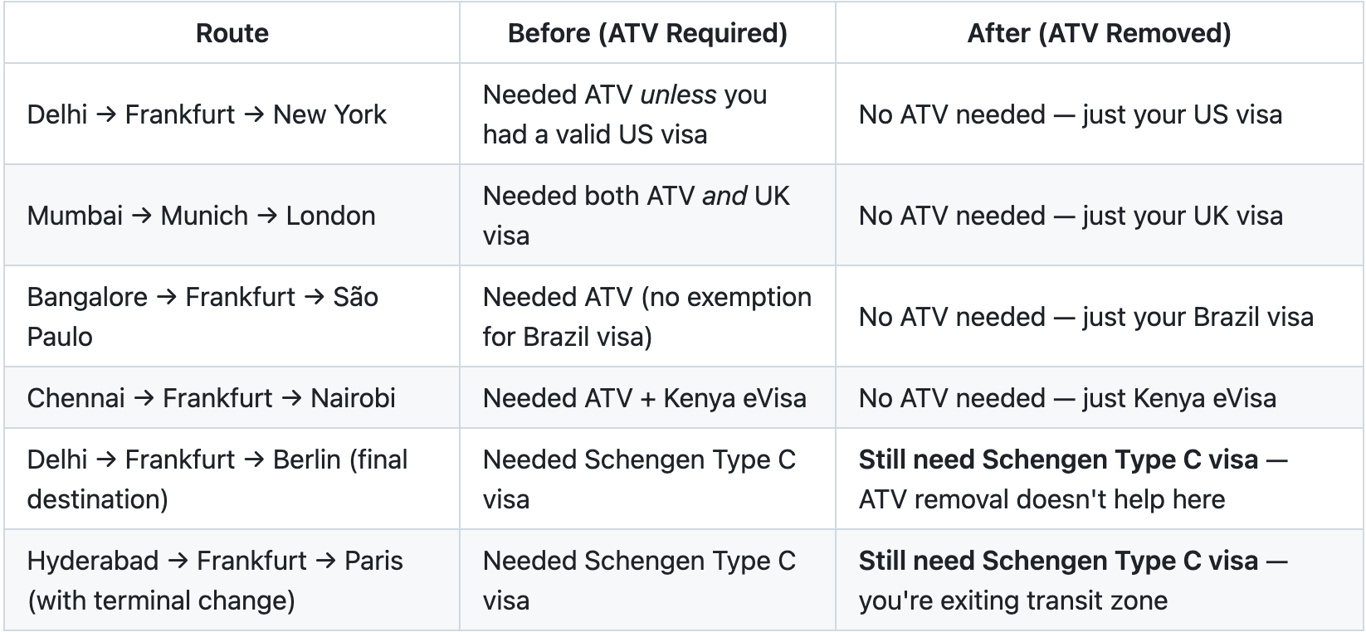Select the Bangalore → Frankfurt → São Paulo route

203,316
